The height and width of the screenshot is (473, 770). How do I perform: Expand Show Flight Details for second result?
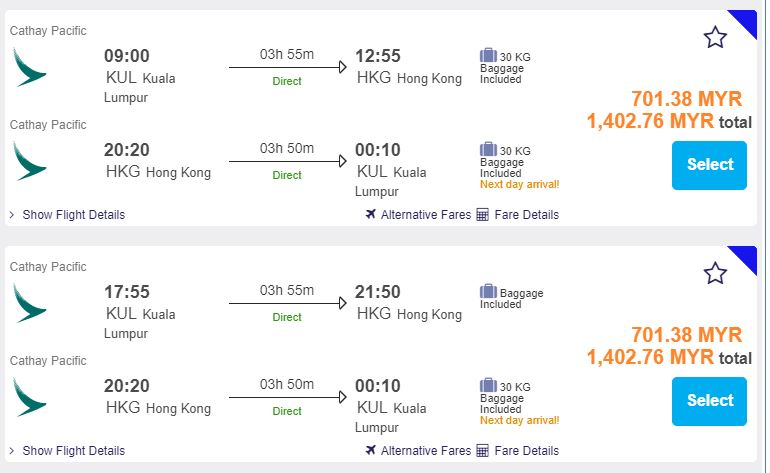[73, 451]
